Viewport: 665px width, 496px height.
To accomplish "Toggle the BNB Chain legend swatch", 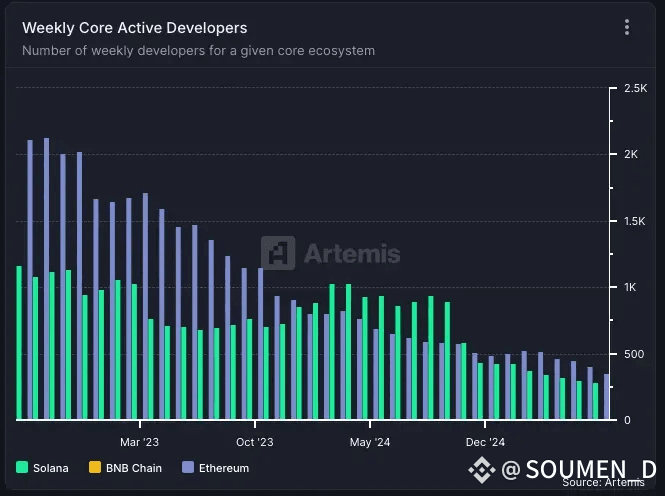I will coord(95,467).
